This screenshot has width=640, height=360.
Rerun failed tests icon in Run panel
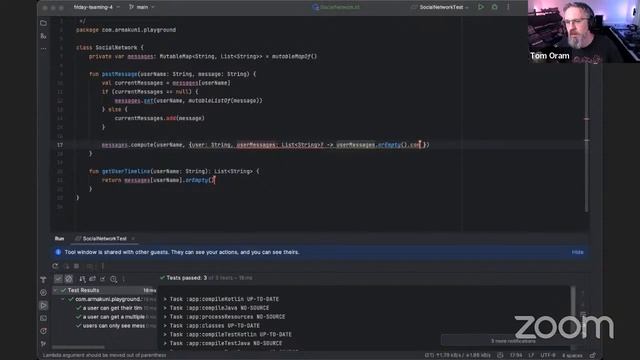click(67, 266)
